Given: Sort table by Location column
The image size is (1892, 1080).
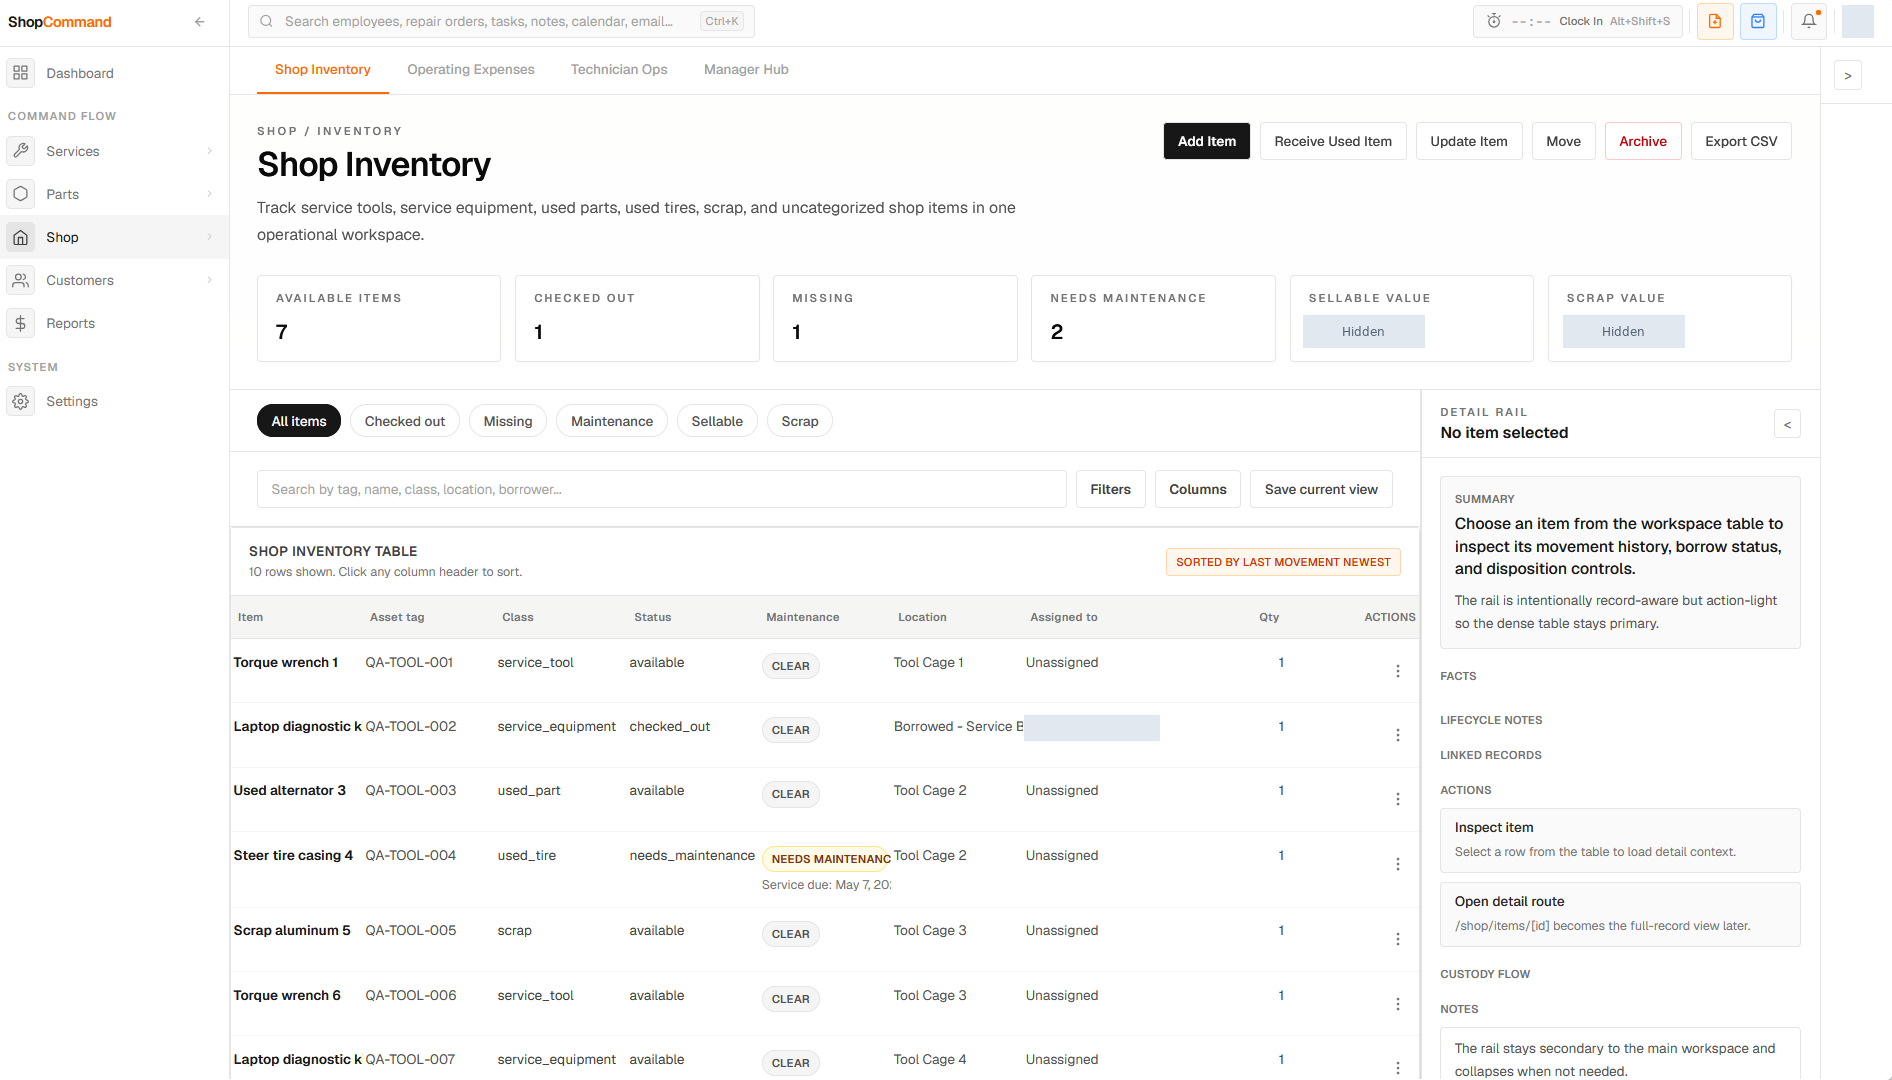Looking at the screenshot, I should tap(922, 617).
